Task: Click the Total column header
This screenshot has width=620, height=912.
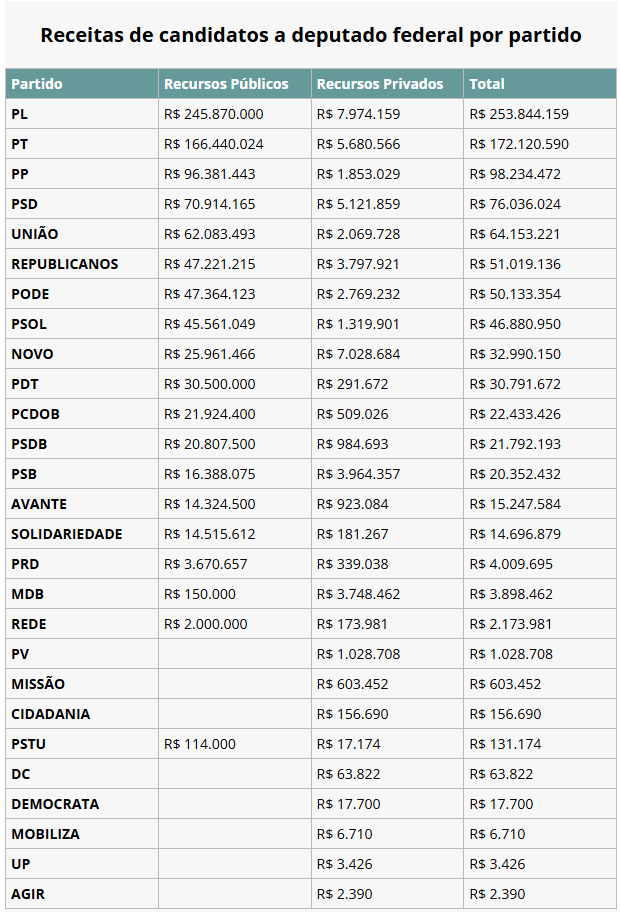Action: [x=540, y=84]
